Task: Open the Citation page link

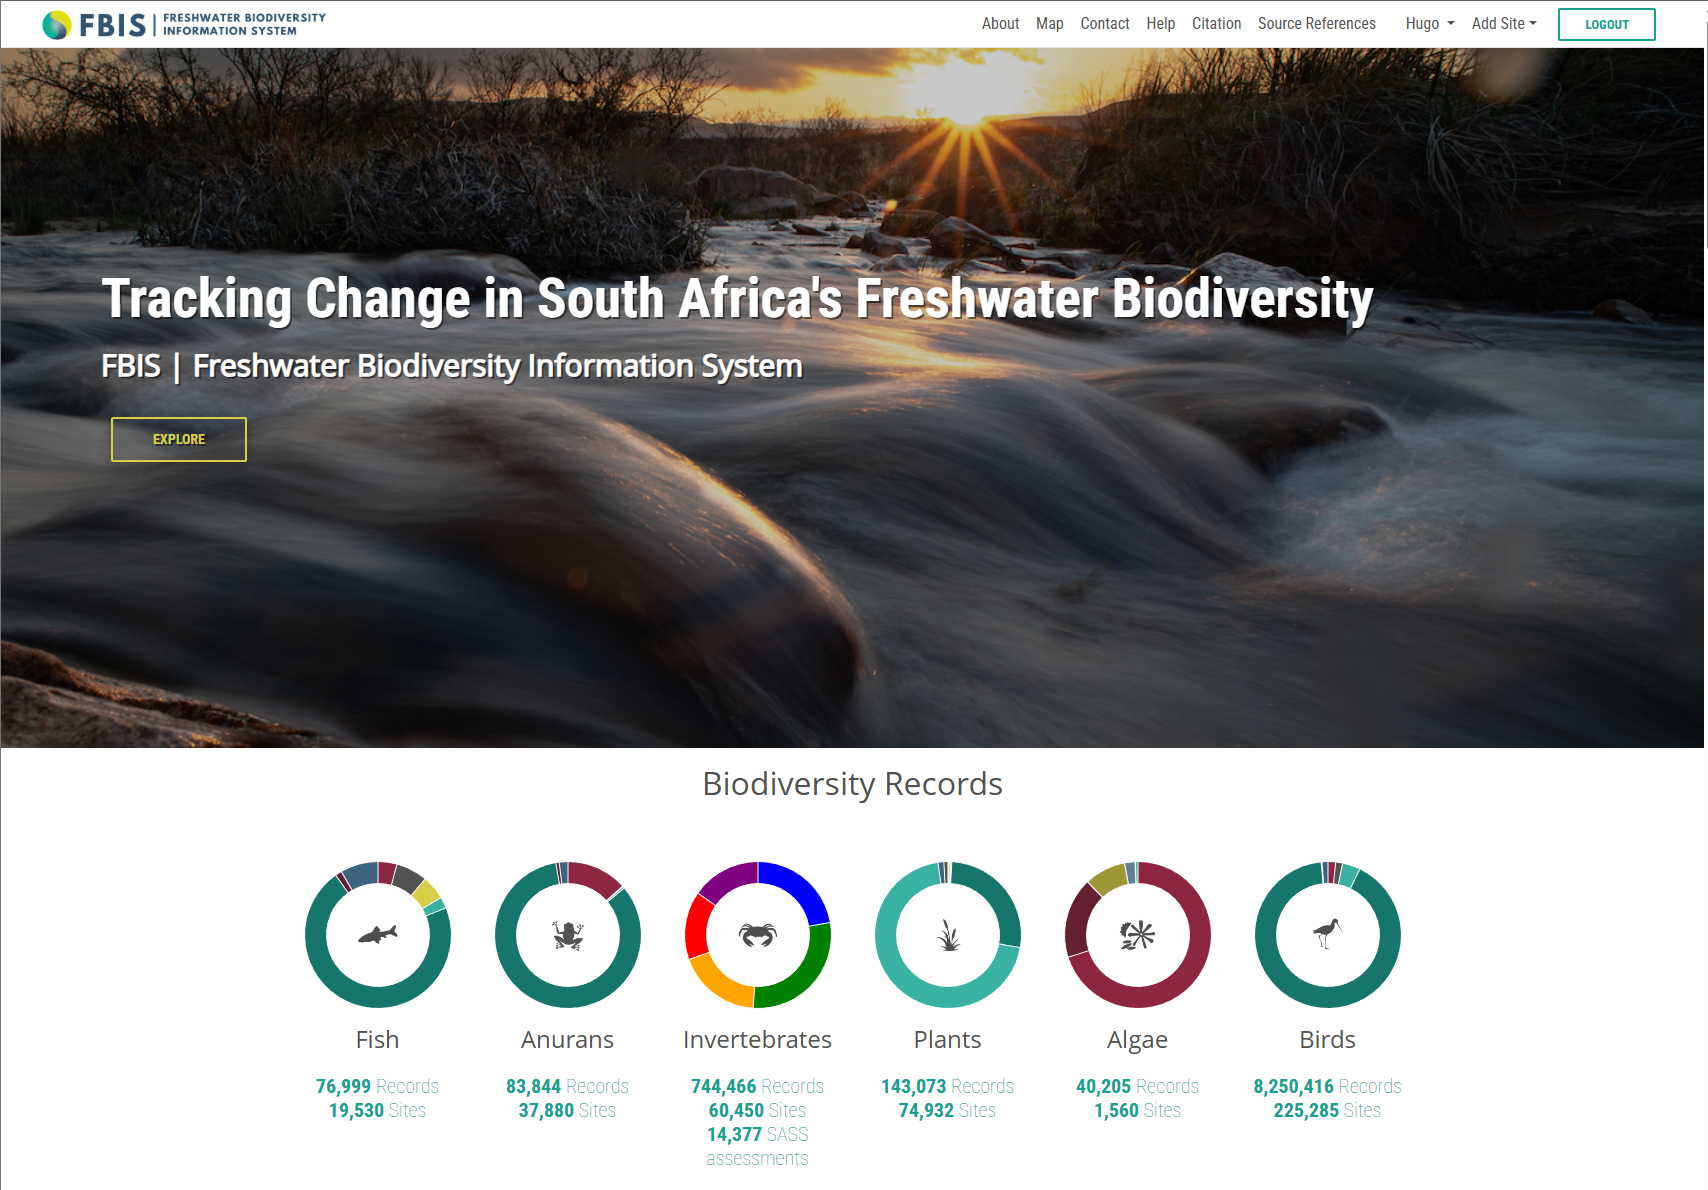Action: click(x=1216, y=24)
